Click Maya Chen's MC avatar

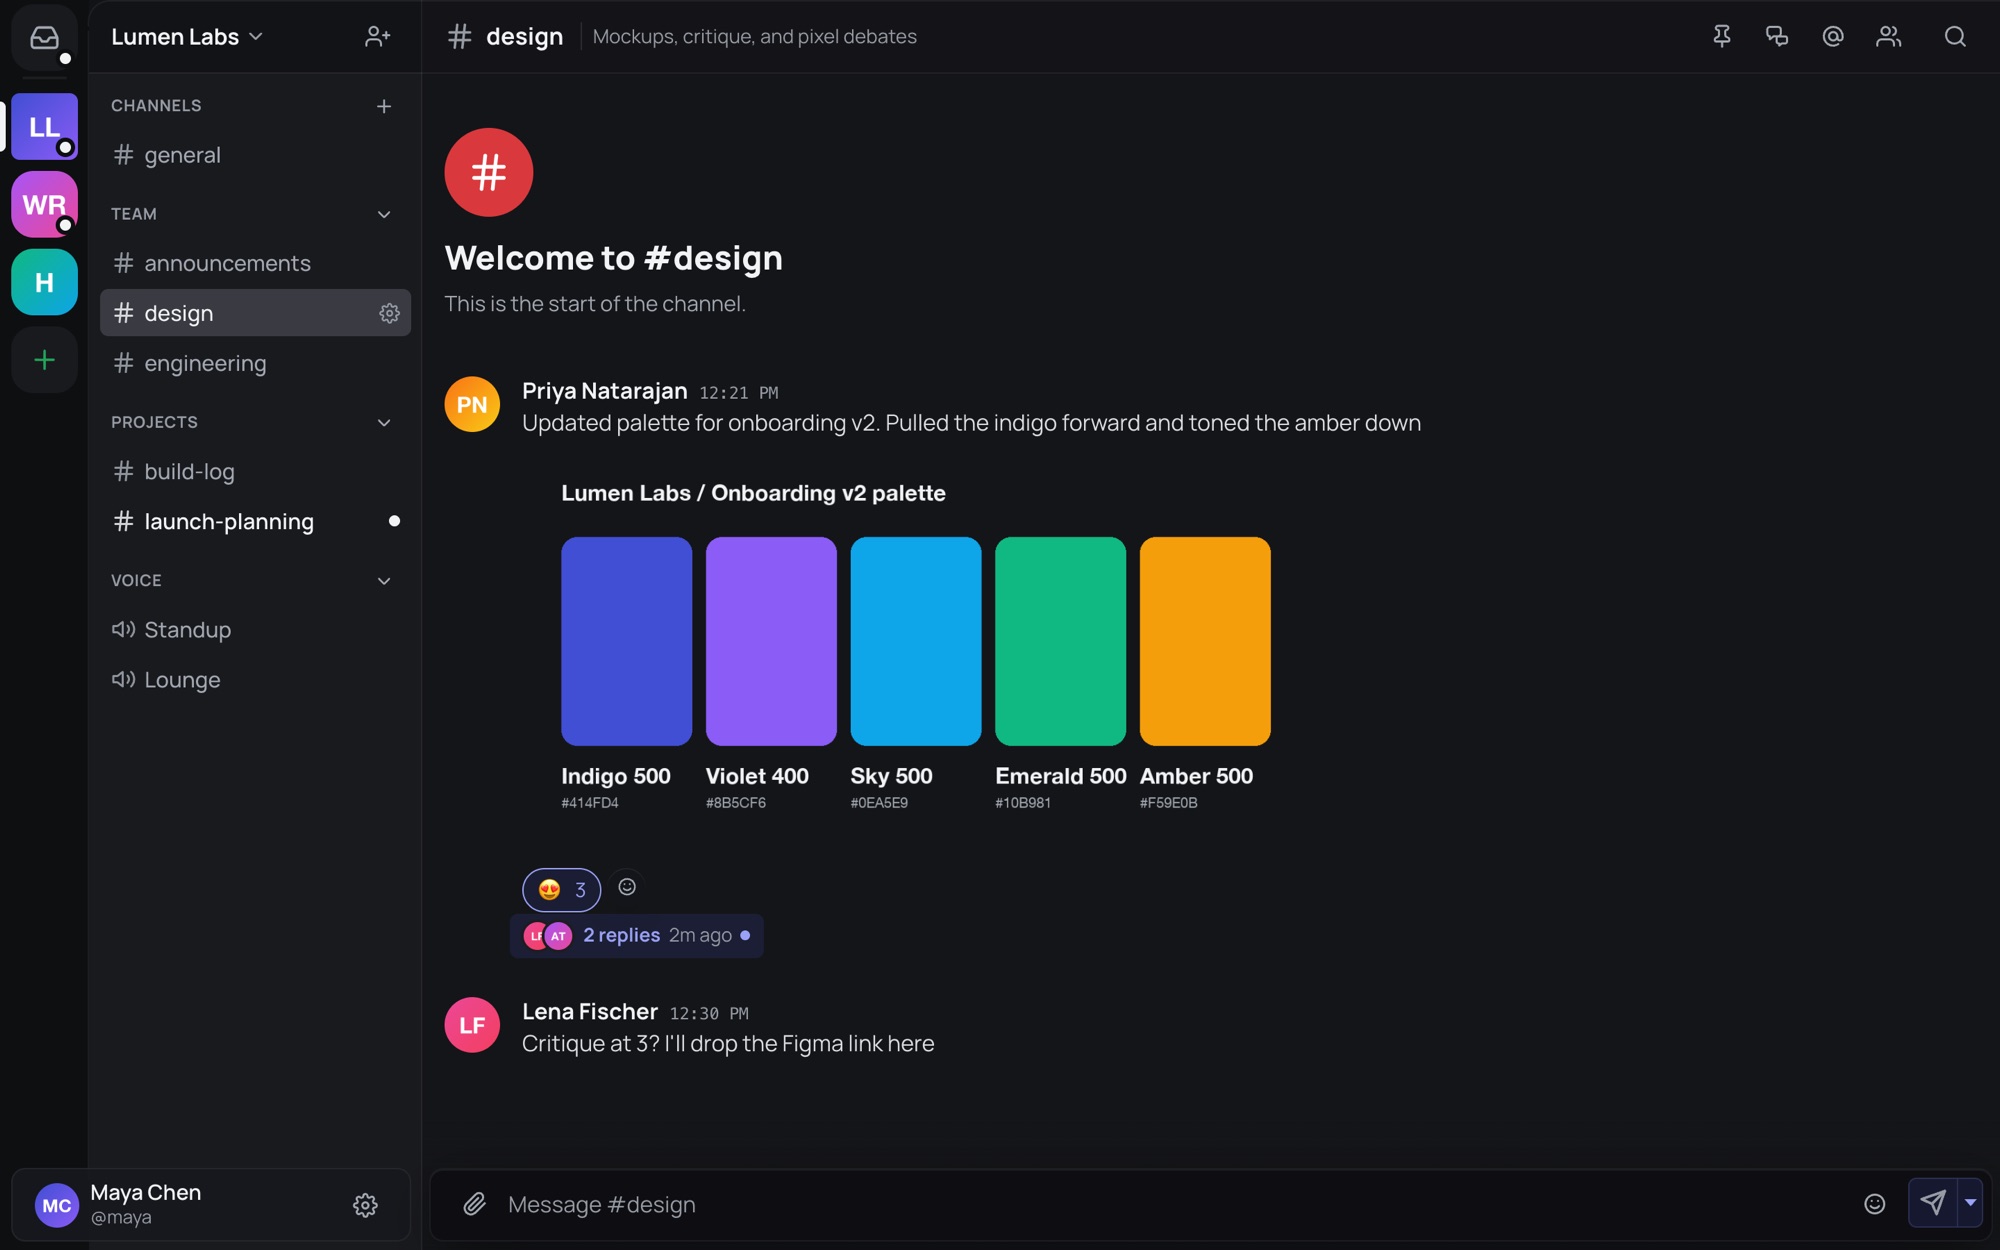coord(57,1205)
